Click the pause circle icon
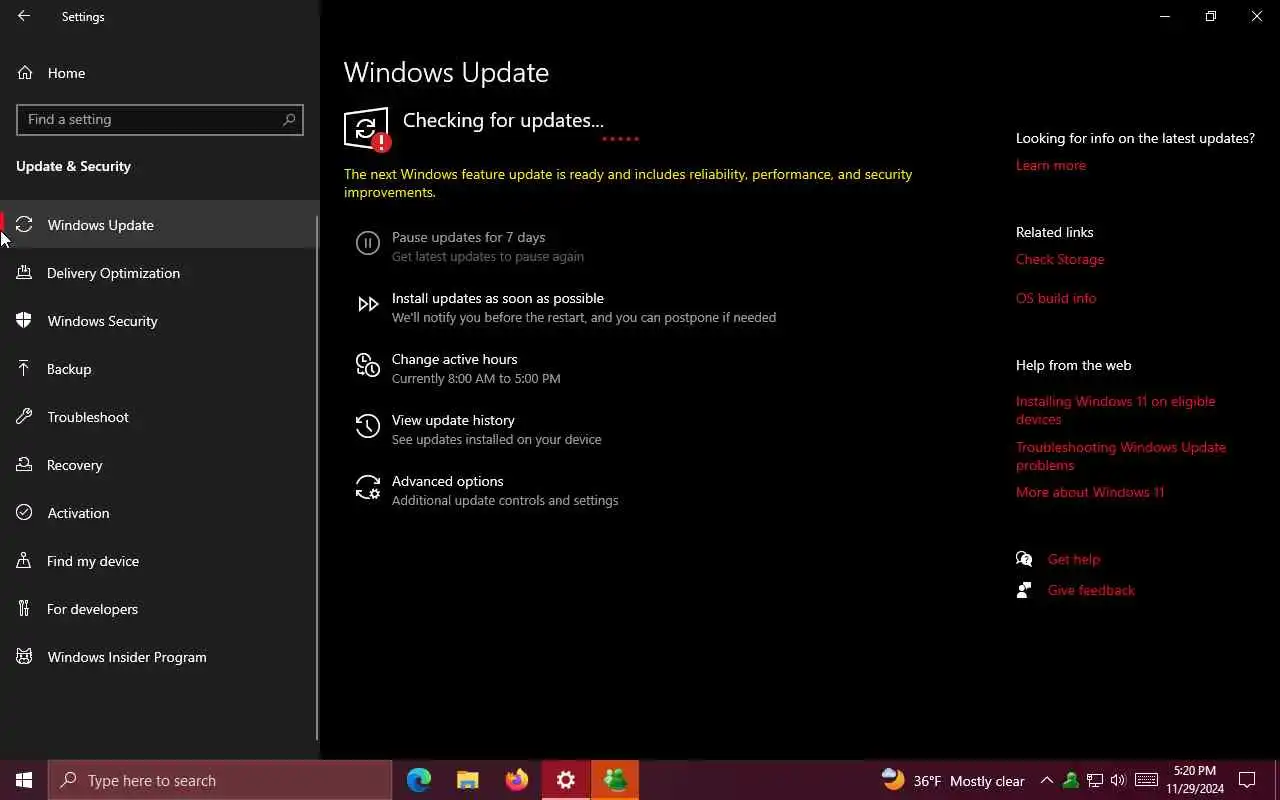 pos(368,243)
